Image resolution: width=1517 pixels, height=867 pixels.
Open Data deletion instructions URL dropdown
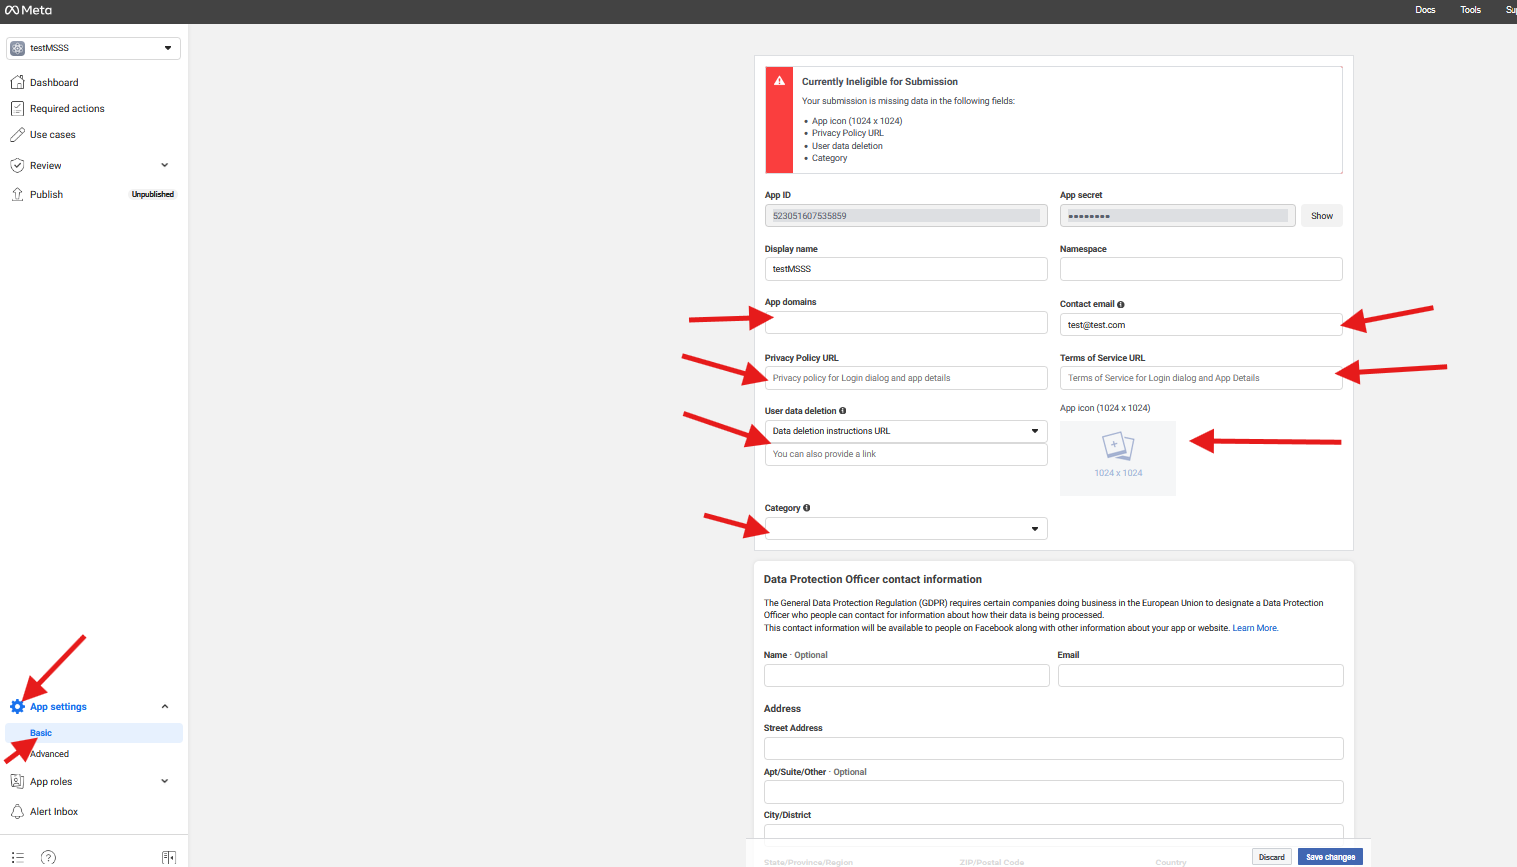[x=906, y=431]
